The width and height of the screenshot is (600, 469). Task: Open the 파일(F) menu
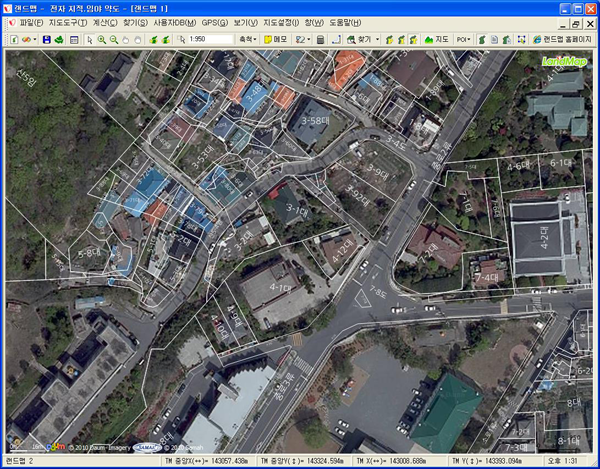click(x=31, y=23)
